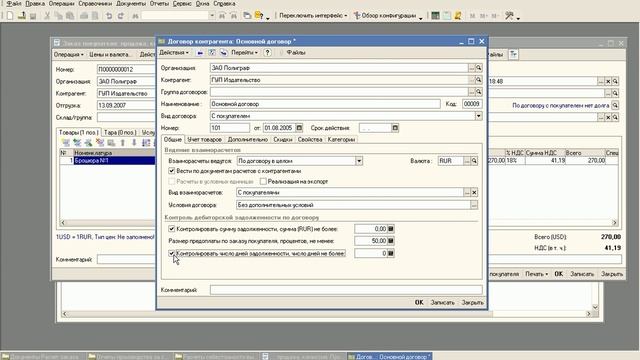The image size is (640, 360).
Task: Open Операция dropdown in order window
Action: pos(69,54)
